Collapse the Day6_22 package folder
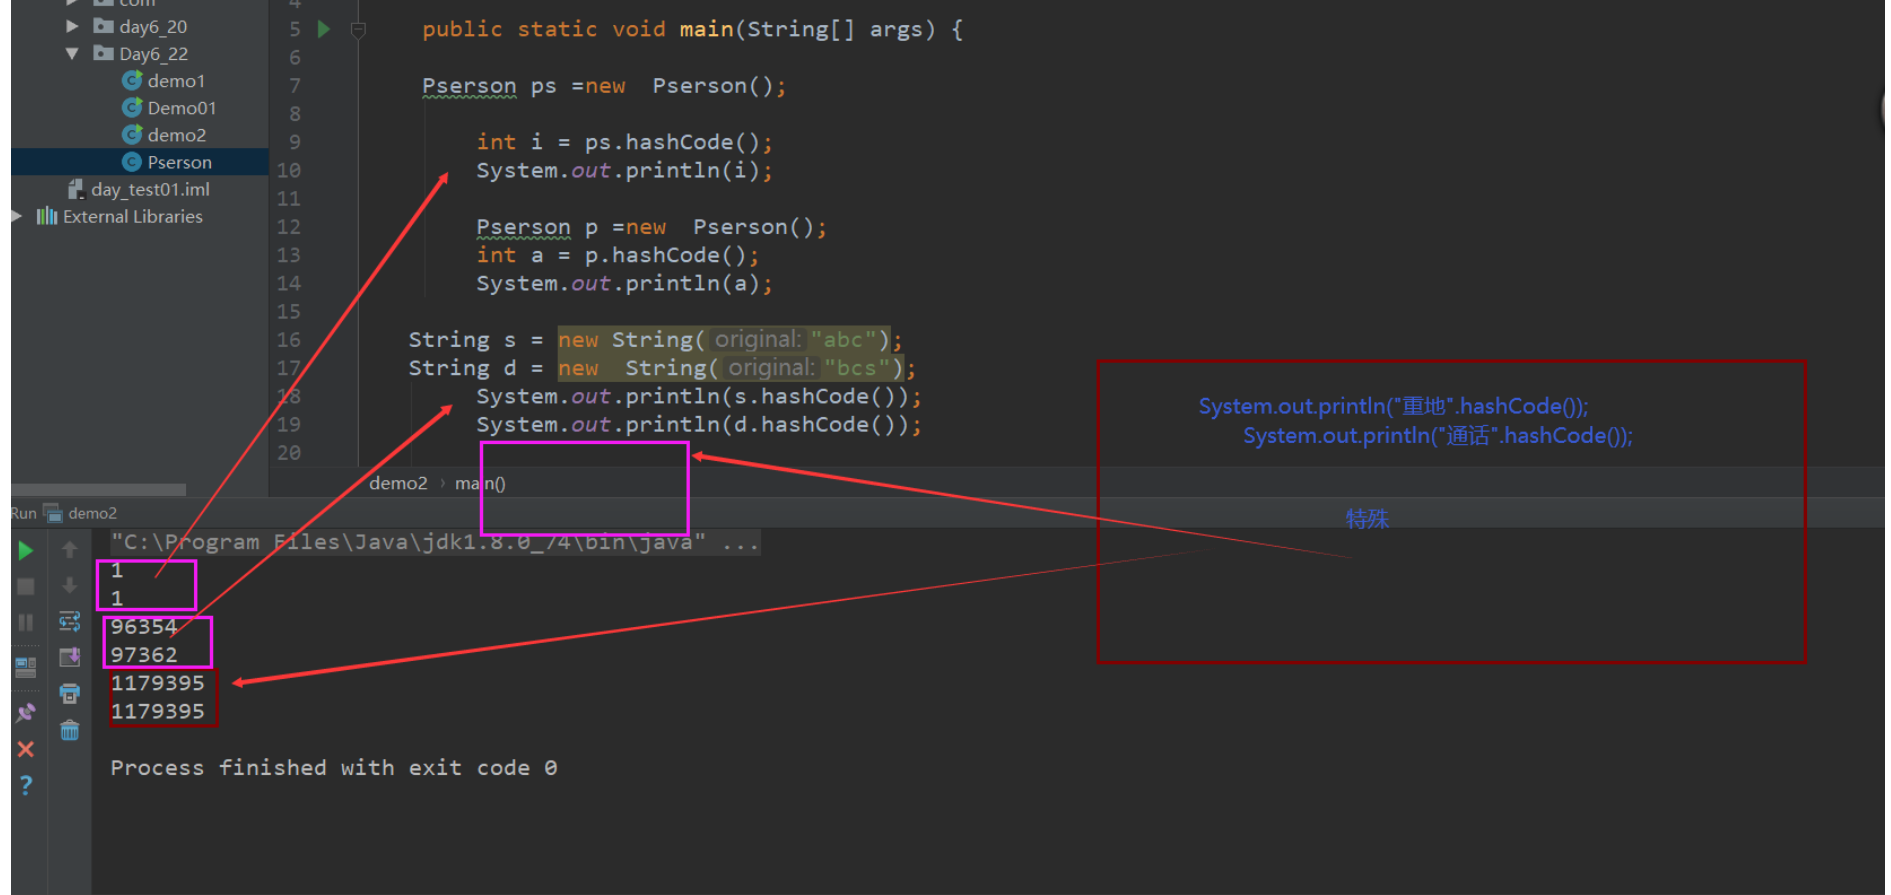This screenshot has width=1891, height=895. [x=72, y=54]
